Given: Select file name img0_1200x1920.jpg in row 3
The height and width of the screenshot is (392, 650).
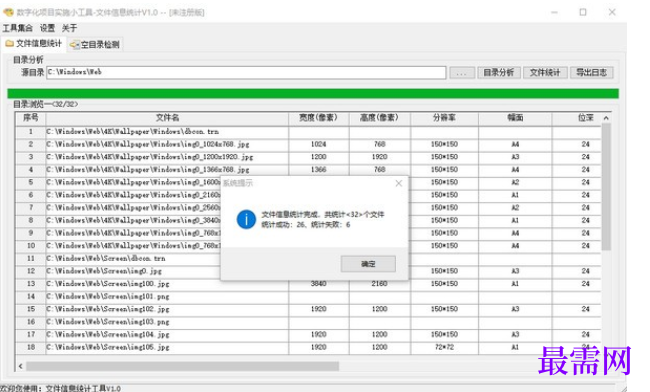Looking at the screenshot, I should [x=150, y=157].
